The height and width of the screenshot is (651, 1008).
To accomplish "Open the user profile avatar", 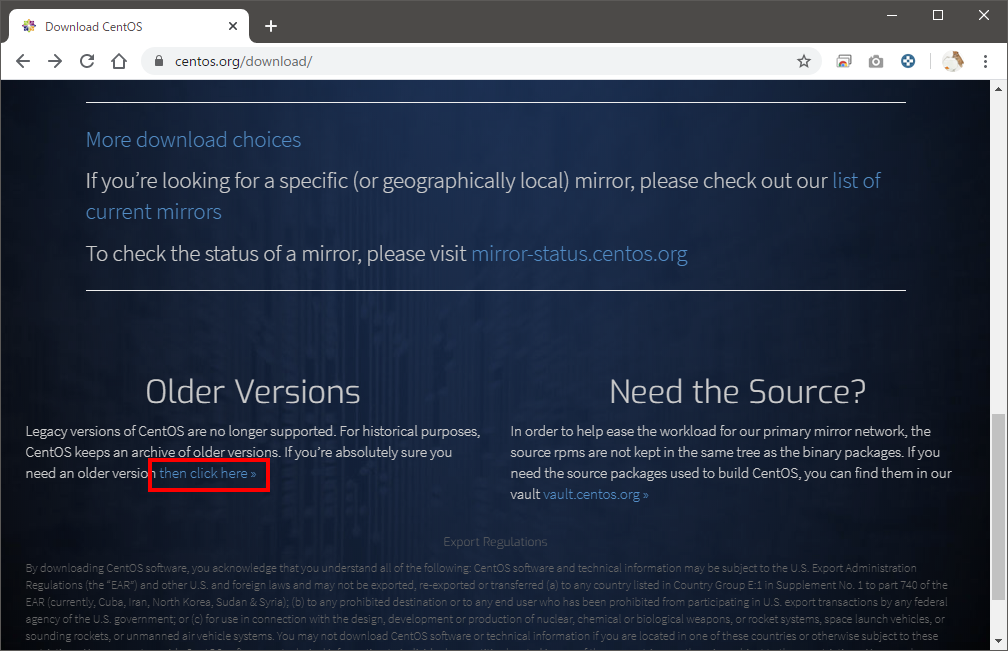I will [953, 61].
